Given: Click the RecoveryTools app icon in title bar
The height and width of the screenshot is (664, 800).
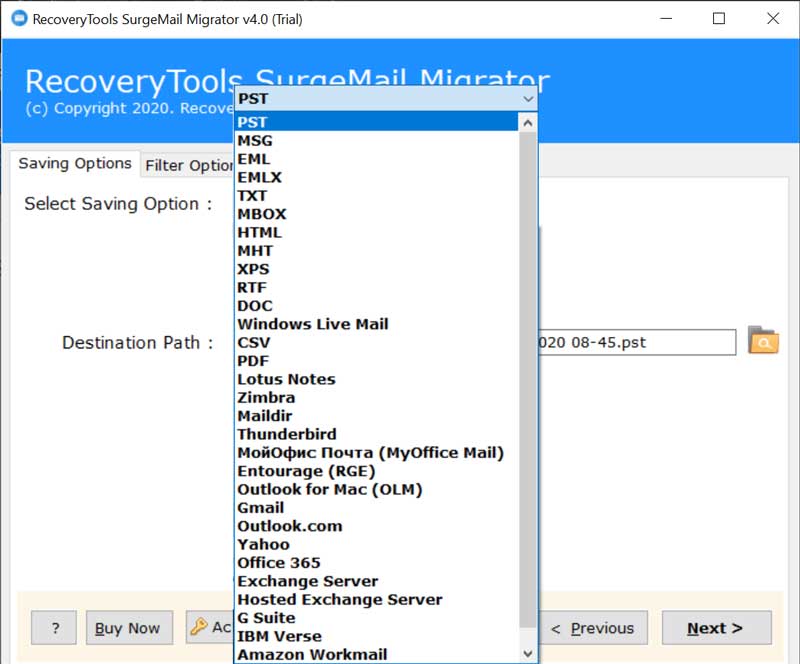Looking at the screenshot, I should click(19, 19).
